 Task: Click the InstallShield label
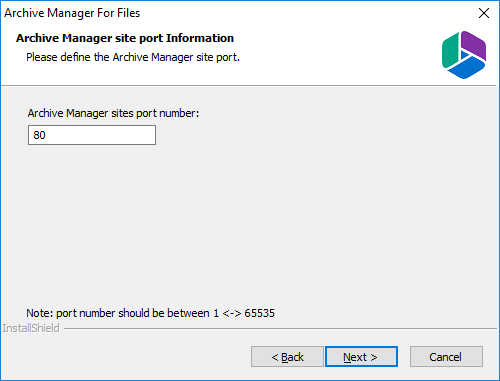tap(31, 328)
